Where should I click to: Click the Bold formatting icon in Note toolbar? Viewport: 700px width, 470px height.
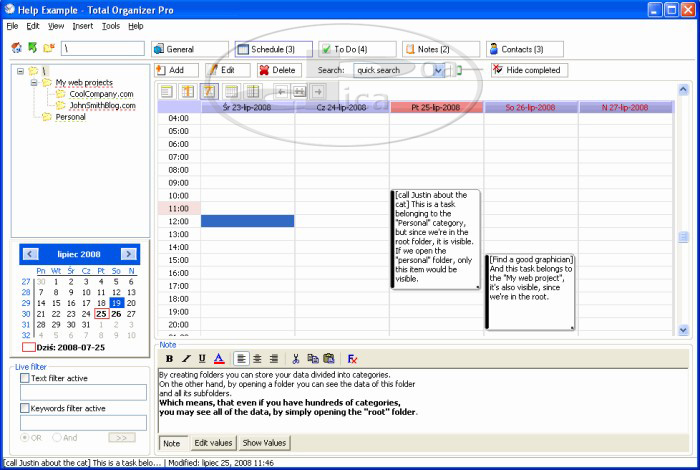(x=169, y=358)
